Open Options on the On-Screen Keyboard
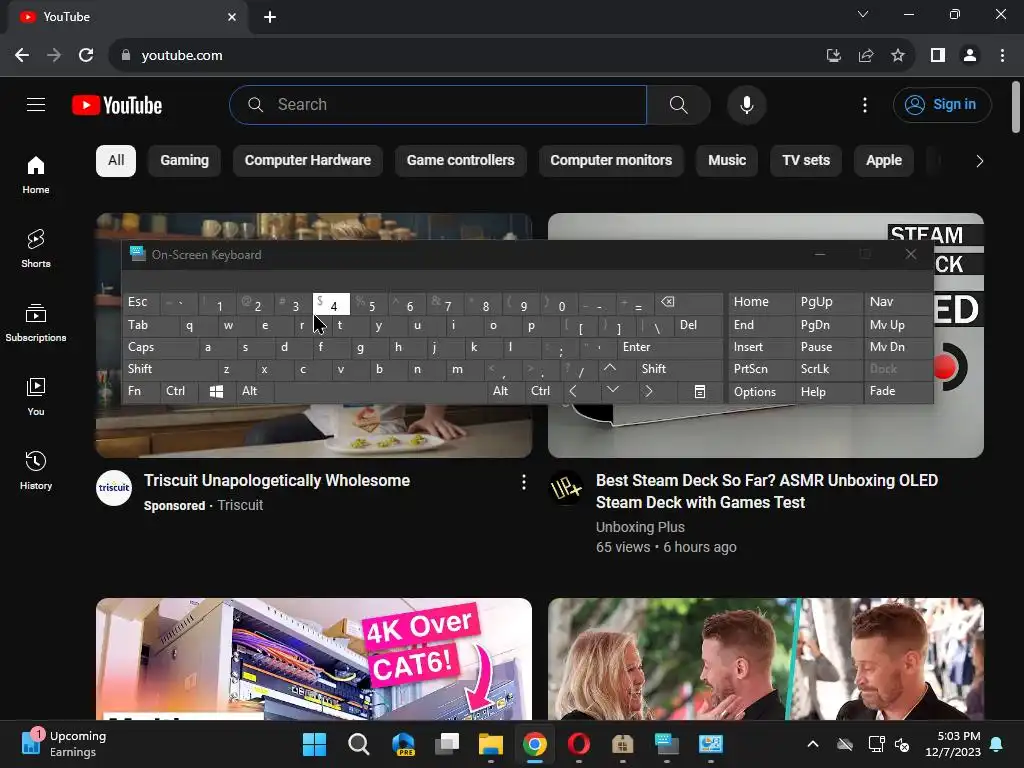This screenshot has height=768, width=1024. 761,392
